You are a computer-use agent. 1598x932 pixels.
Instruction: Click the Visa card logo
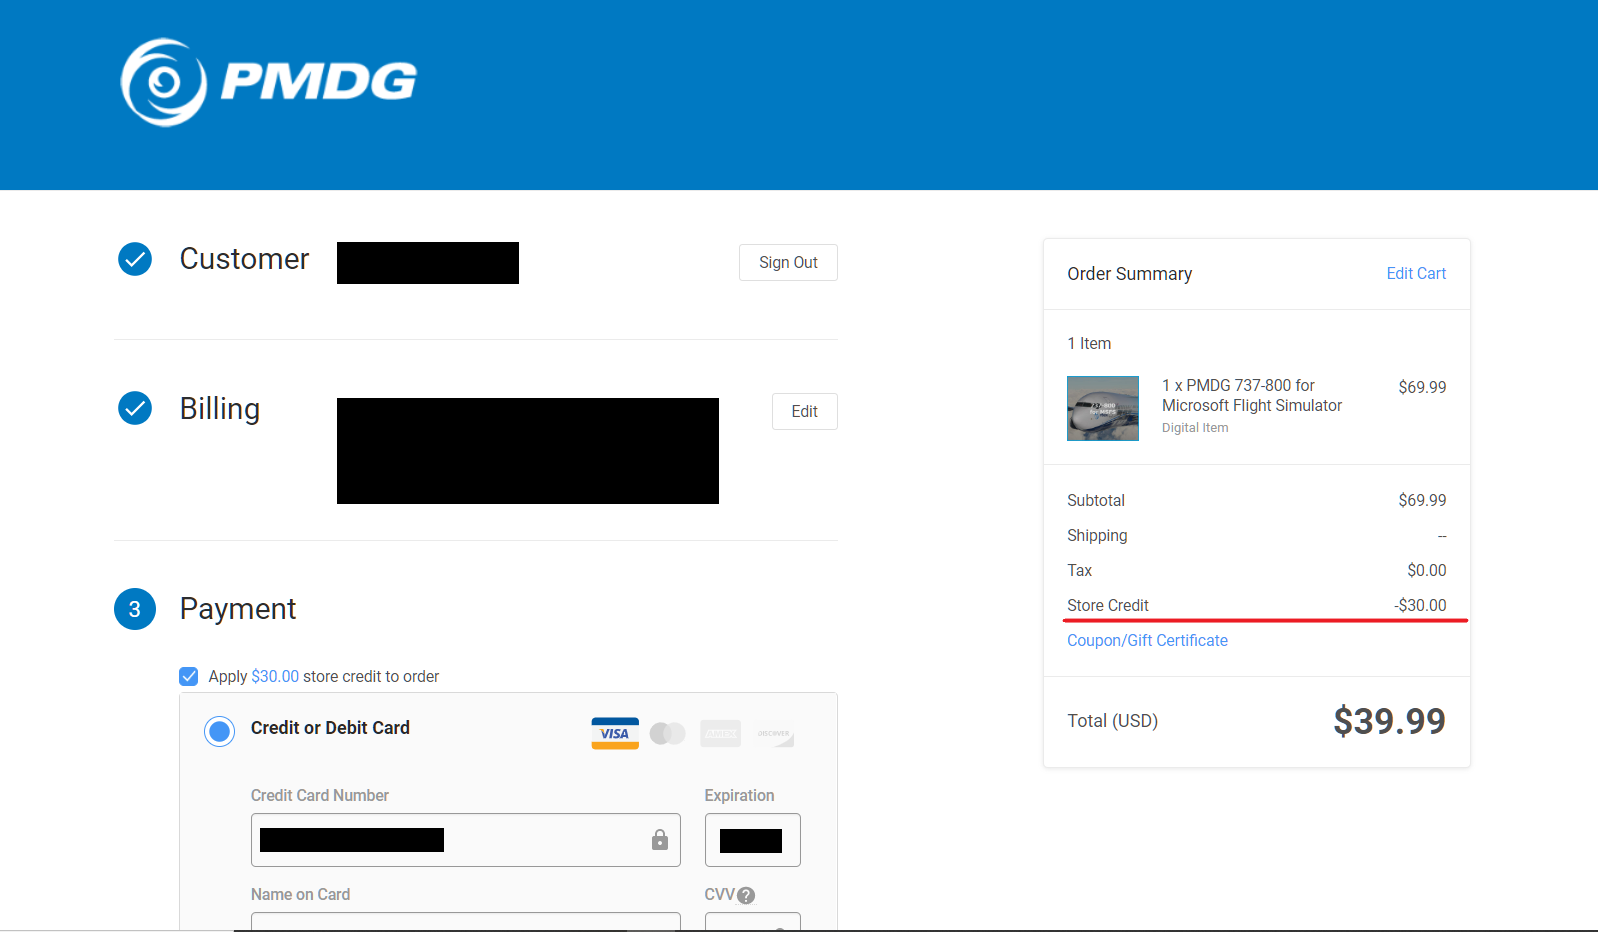[615, 733]
